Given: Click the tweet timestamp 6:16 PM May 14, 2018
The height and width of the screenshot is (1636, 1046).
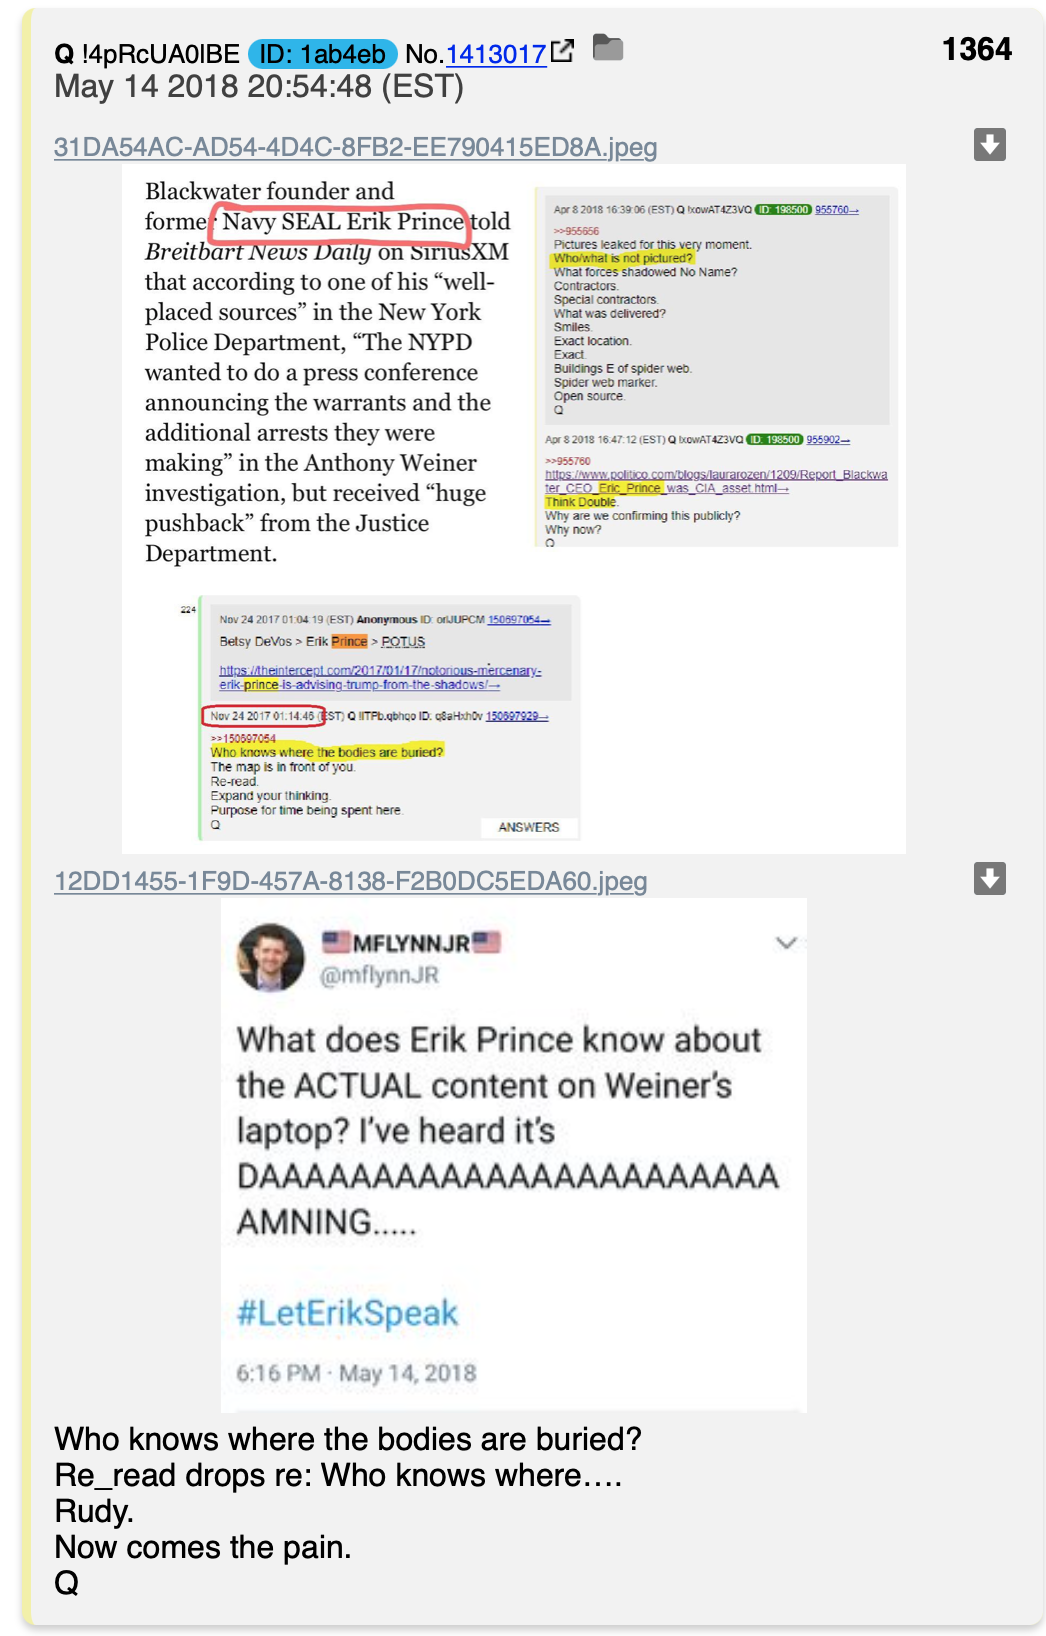Looking at the screenshot, I should point(356,1374).
